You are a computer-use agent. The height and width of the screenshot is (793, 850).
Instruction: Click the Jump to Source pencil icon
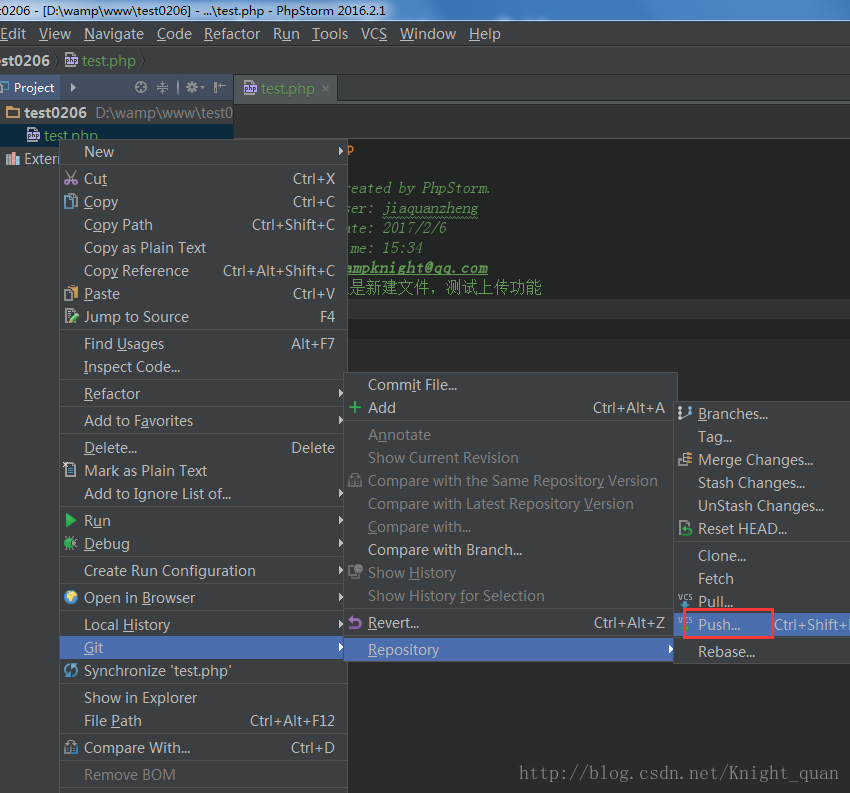point(71,316)
